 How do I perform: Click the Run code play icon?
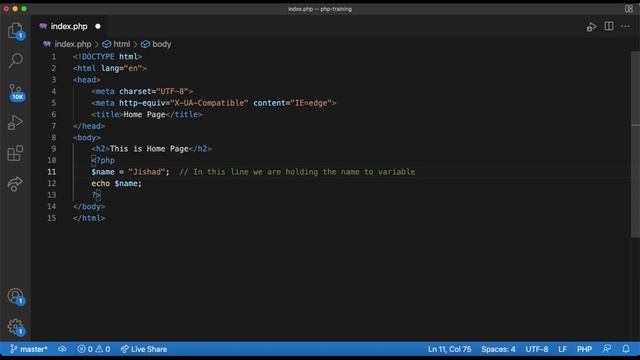click(x=591, y=27)
